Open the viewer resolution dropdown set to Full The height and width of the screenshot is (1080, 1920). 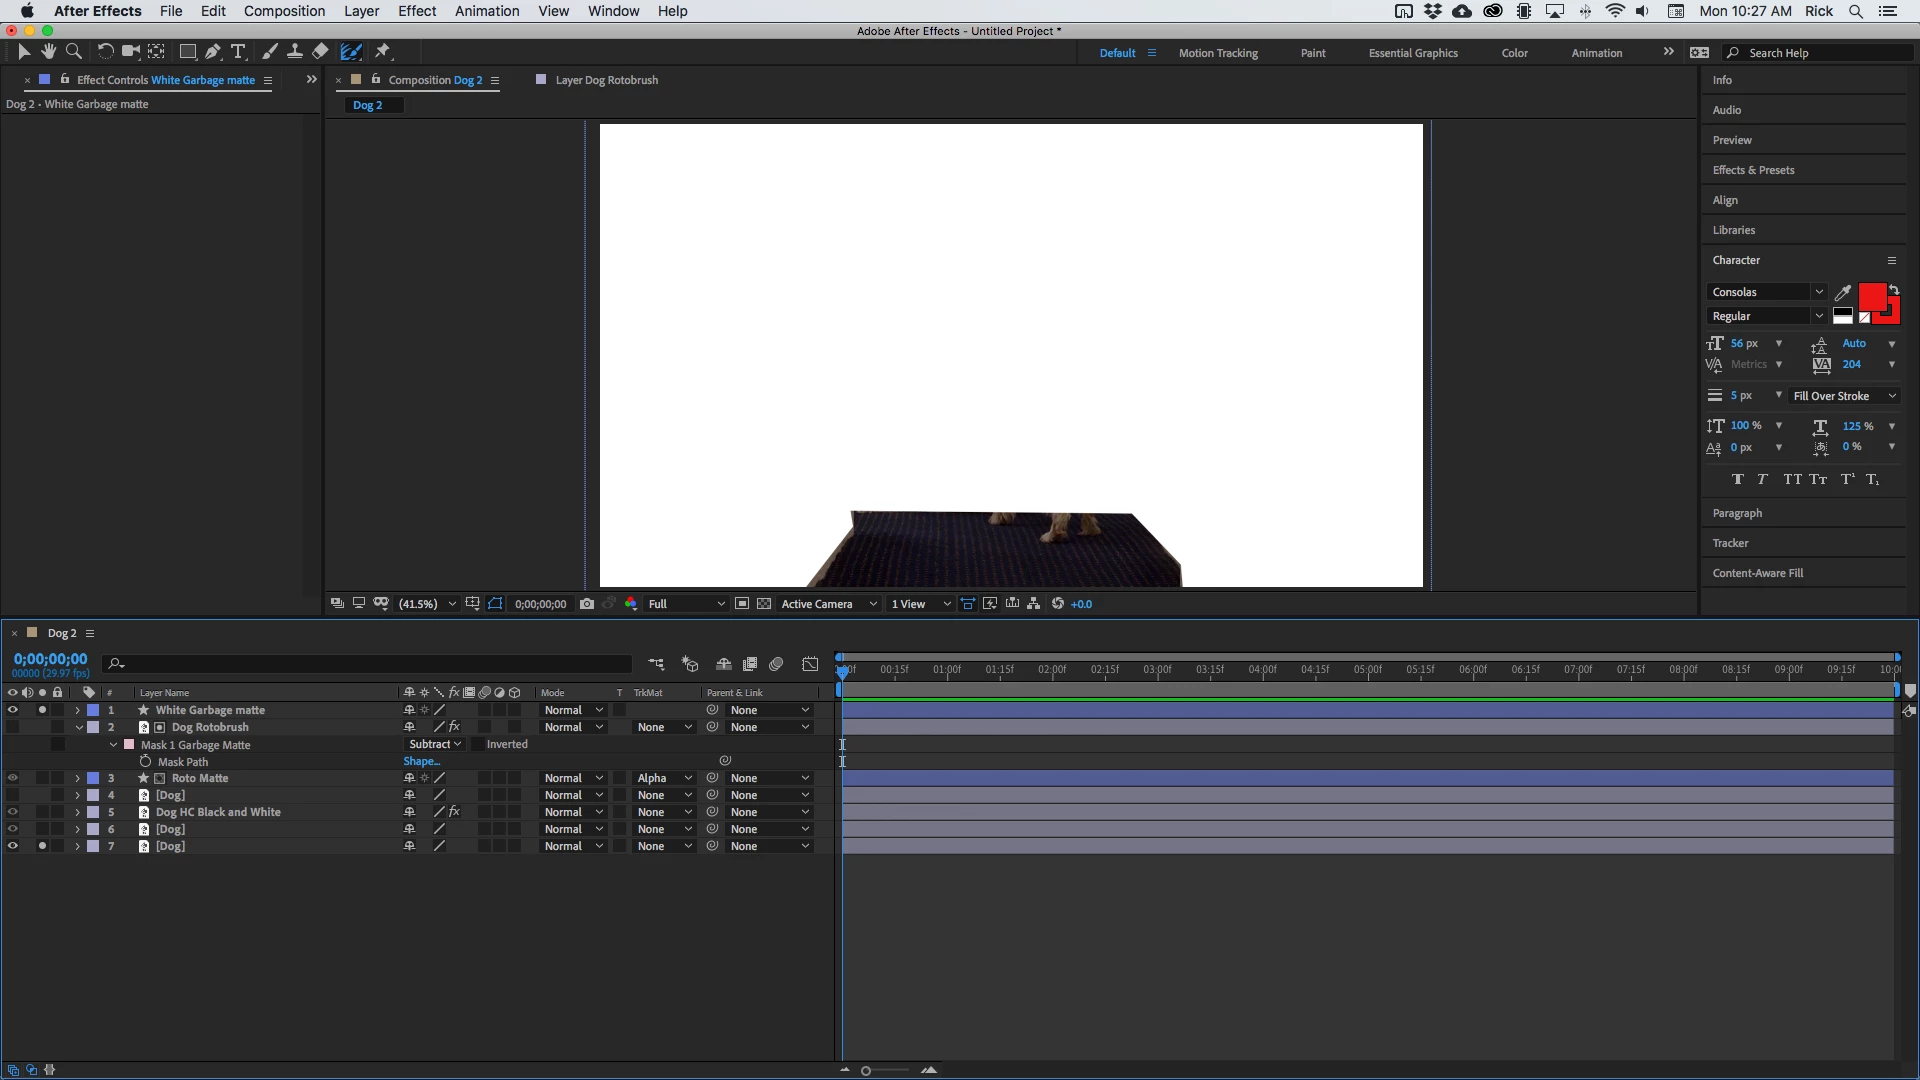coord(686,604)
